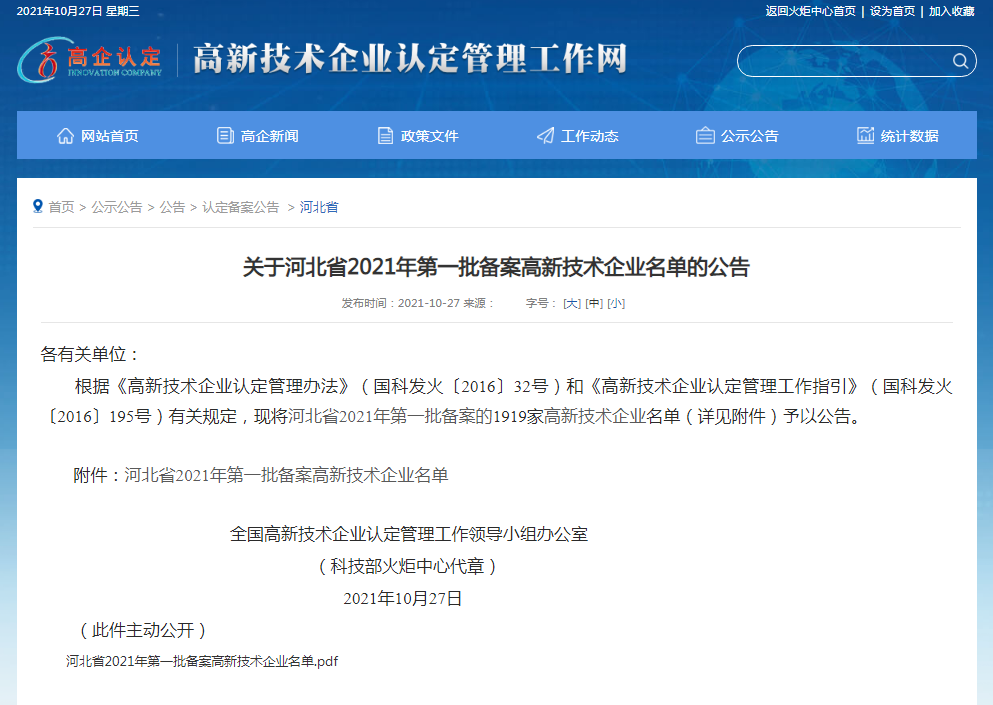
Task: Open the 公示公告 menu item
Action: 737,136
